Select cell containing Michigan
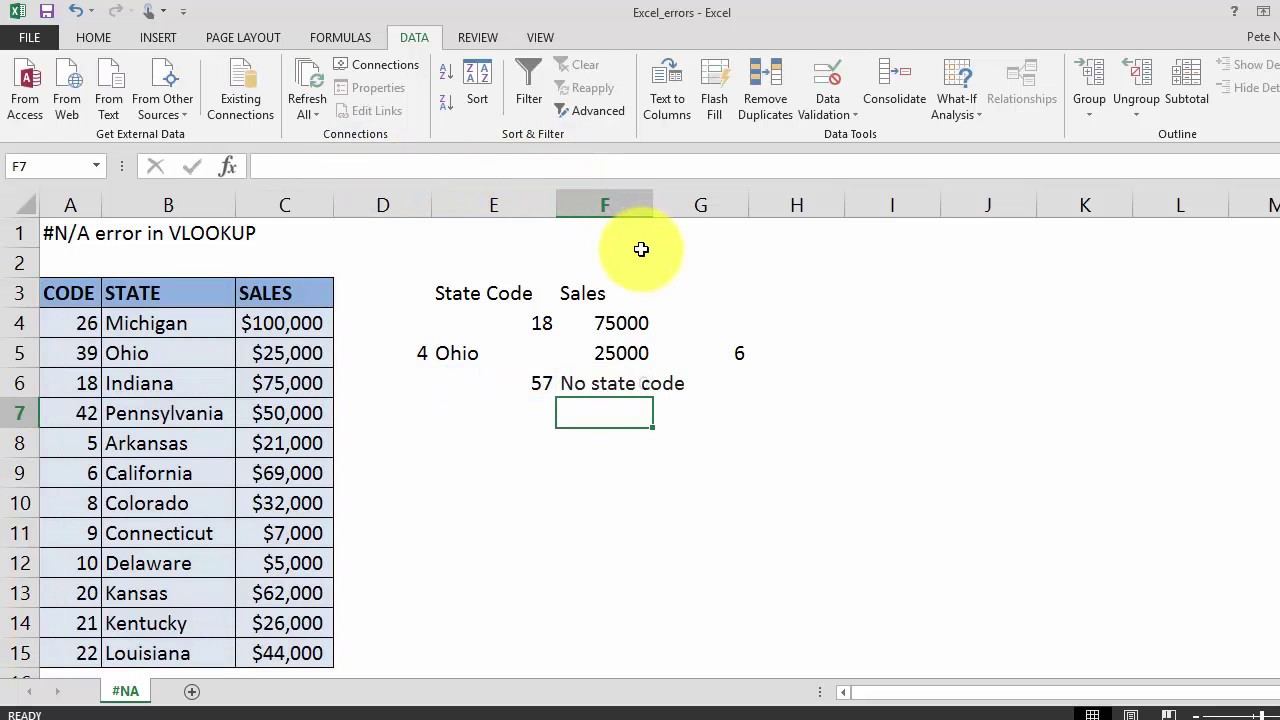The image size is (1280, 720). point(168,323)
